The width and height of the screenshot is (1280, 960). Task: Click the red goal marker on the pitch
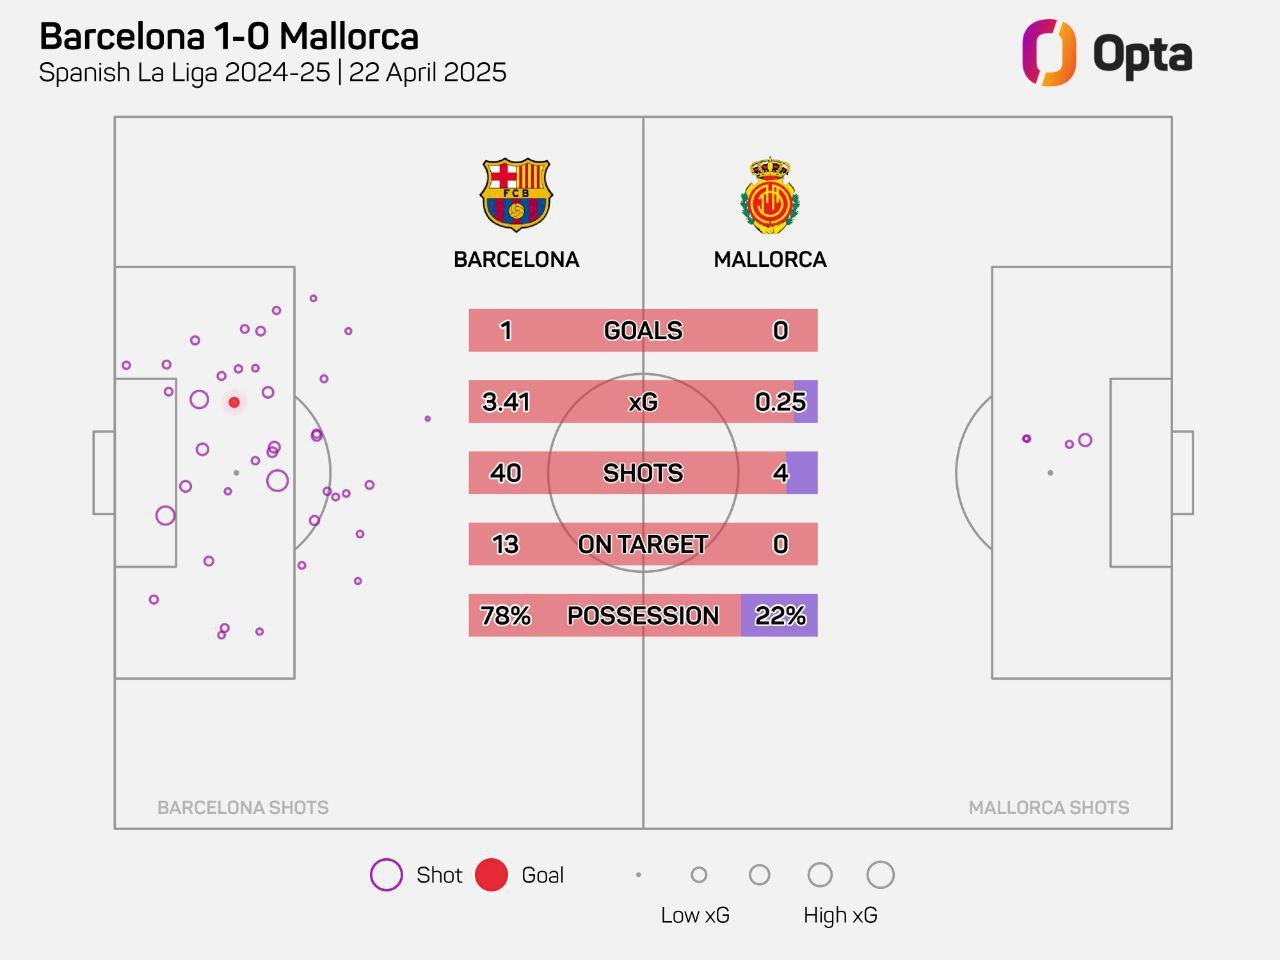234,402
